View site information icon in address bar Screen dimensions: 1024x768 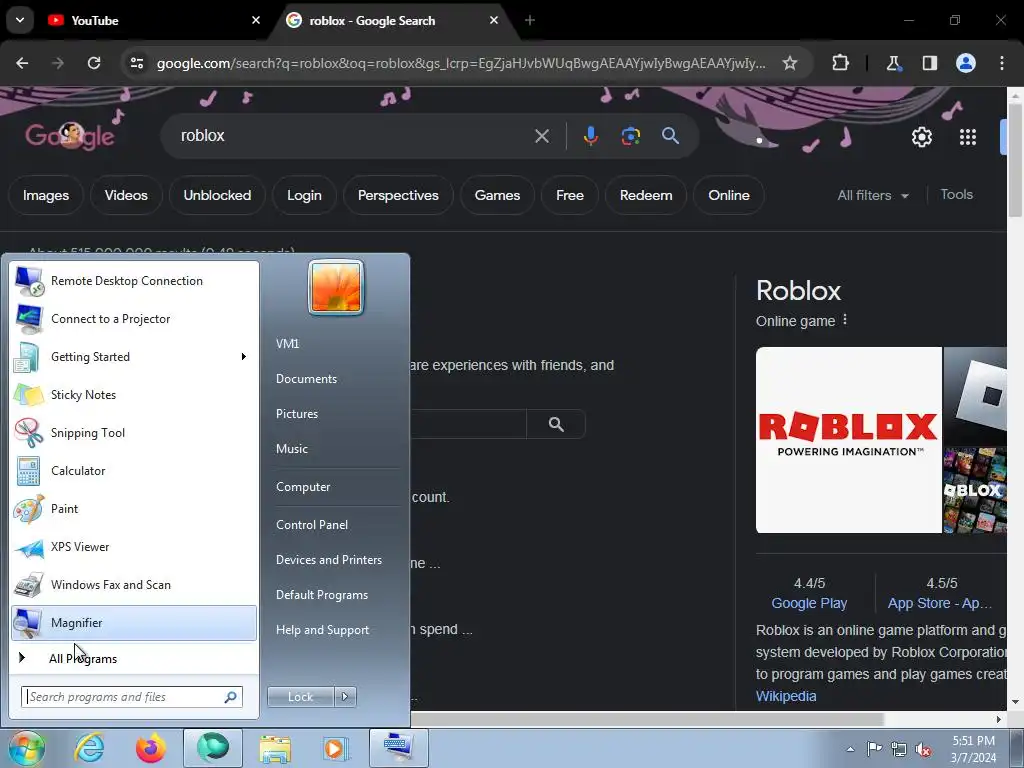point(137,63)
